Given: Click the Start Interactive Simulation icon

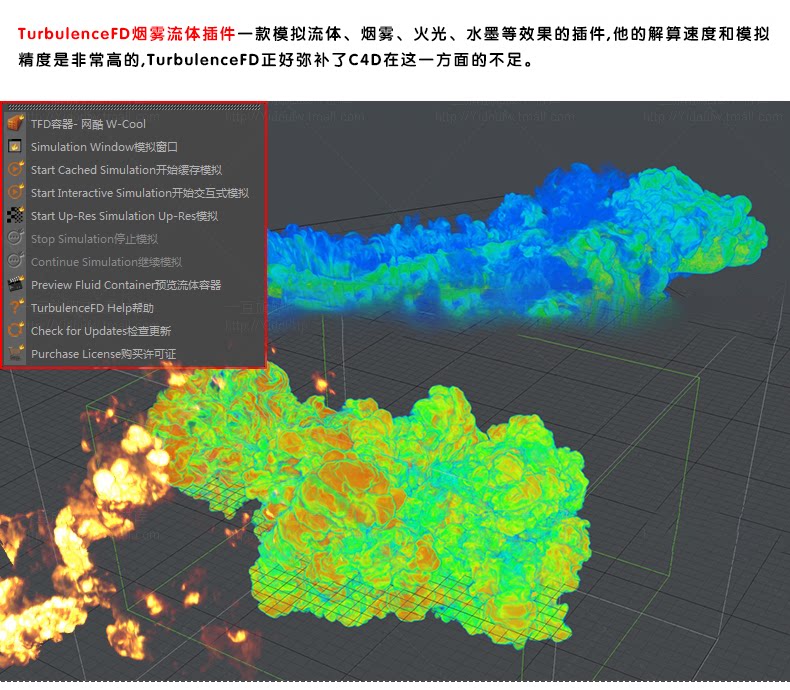Looking at the screenshot, I should [x=16, y=192].
